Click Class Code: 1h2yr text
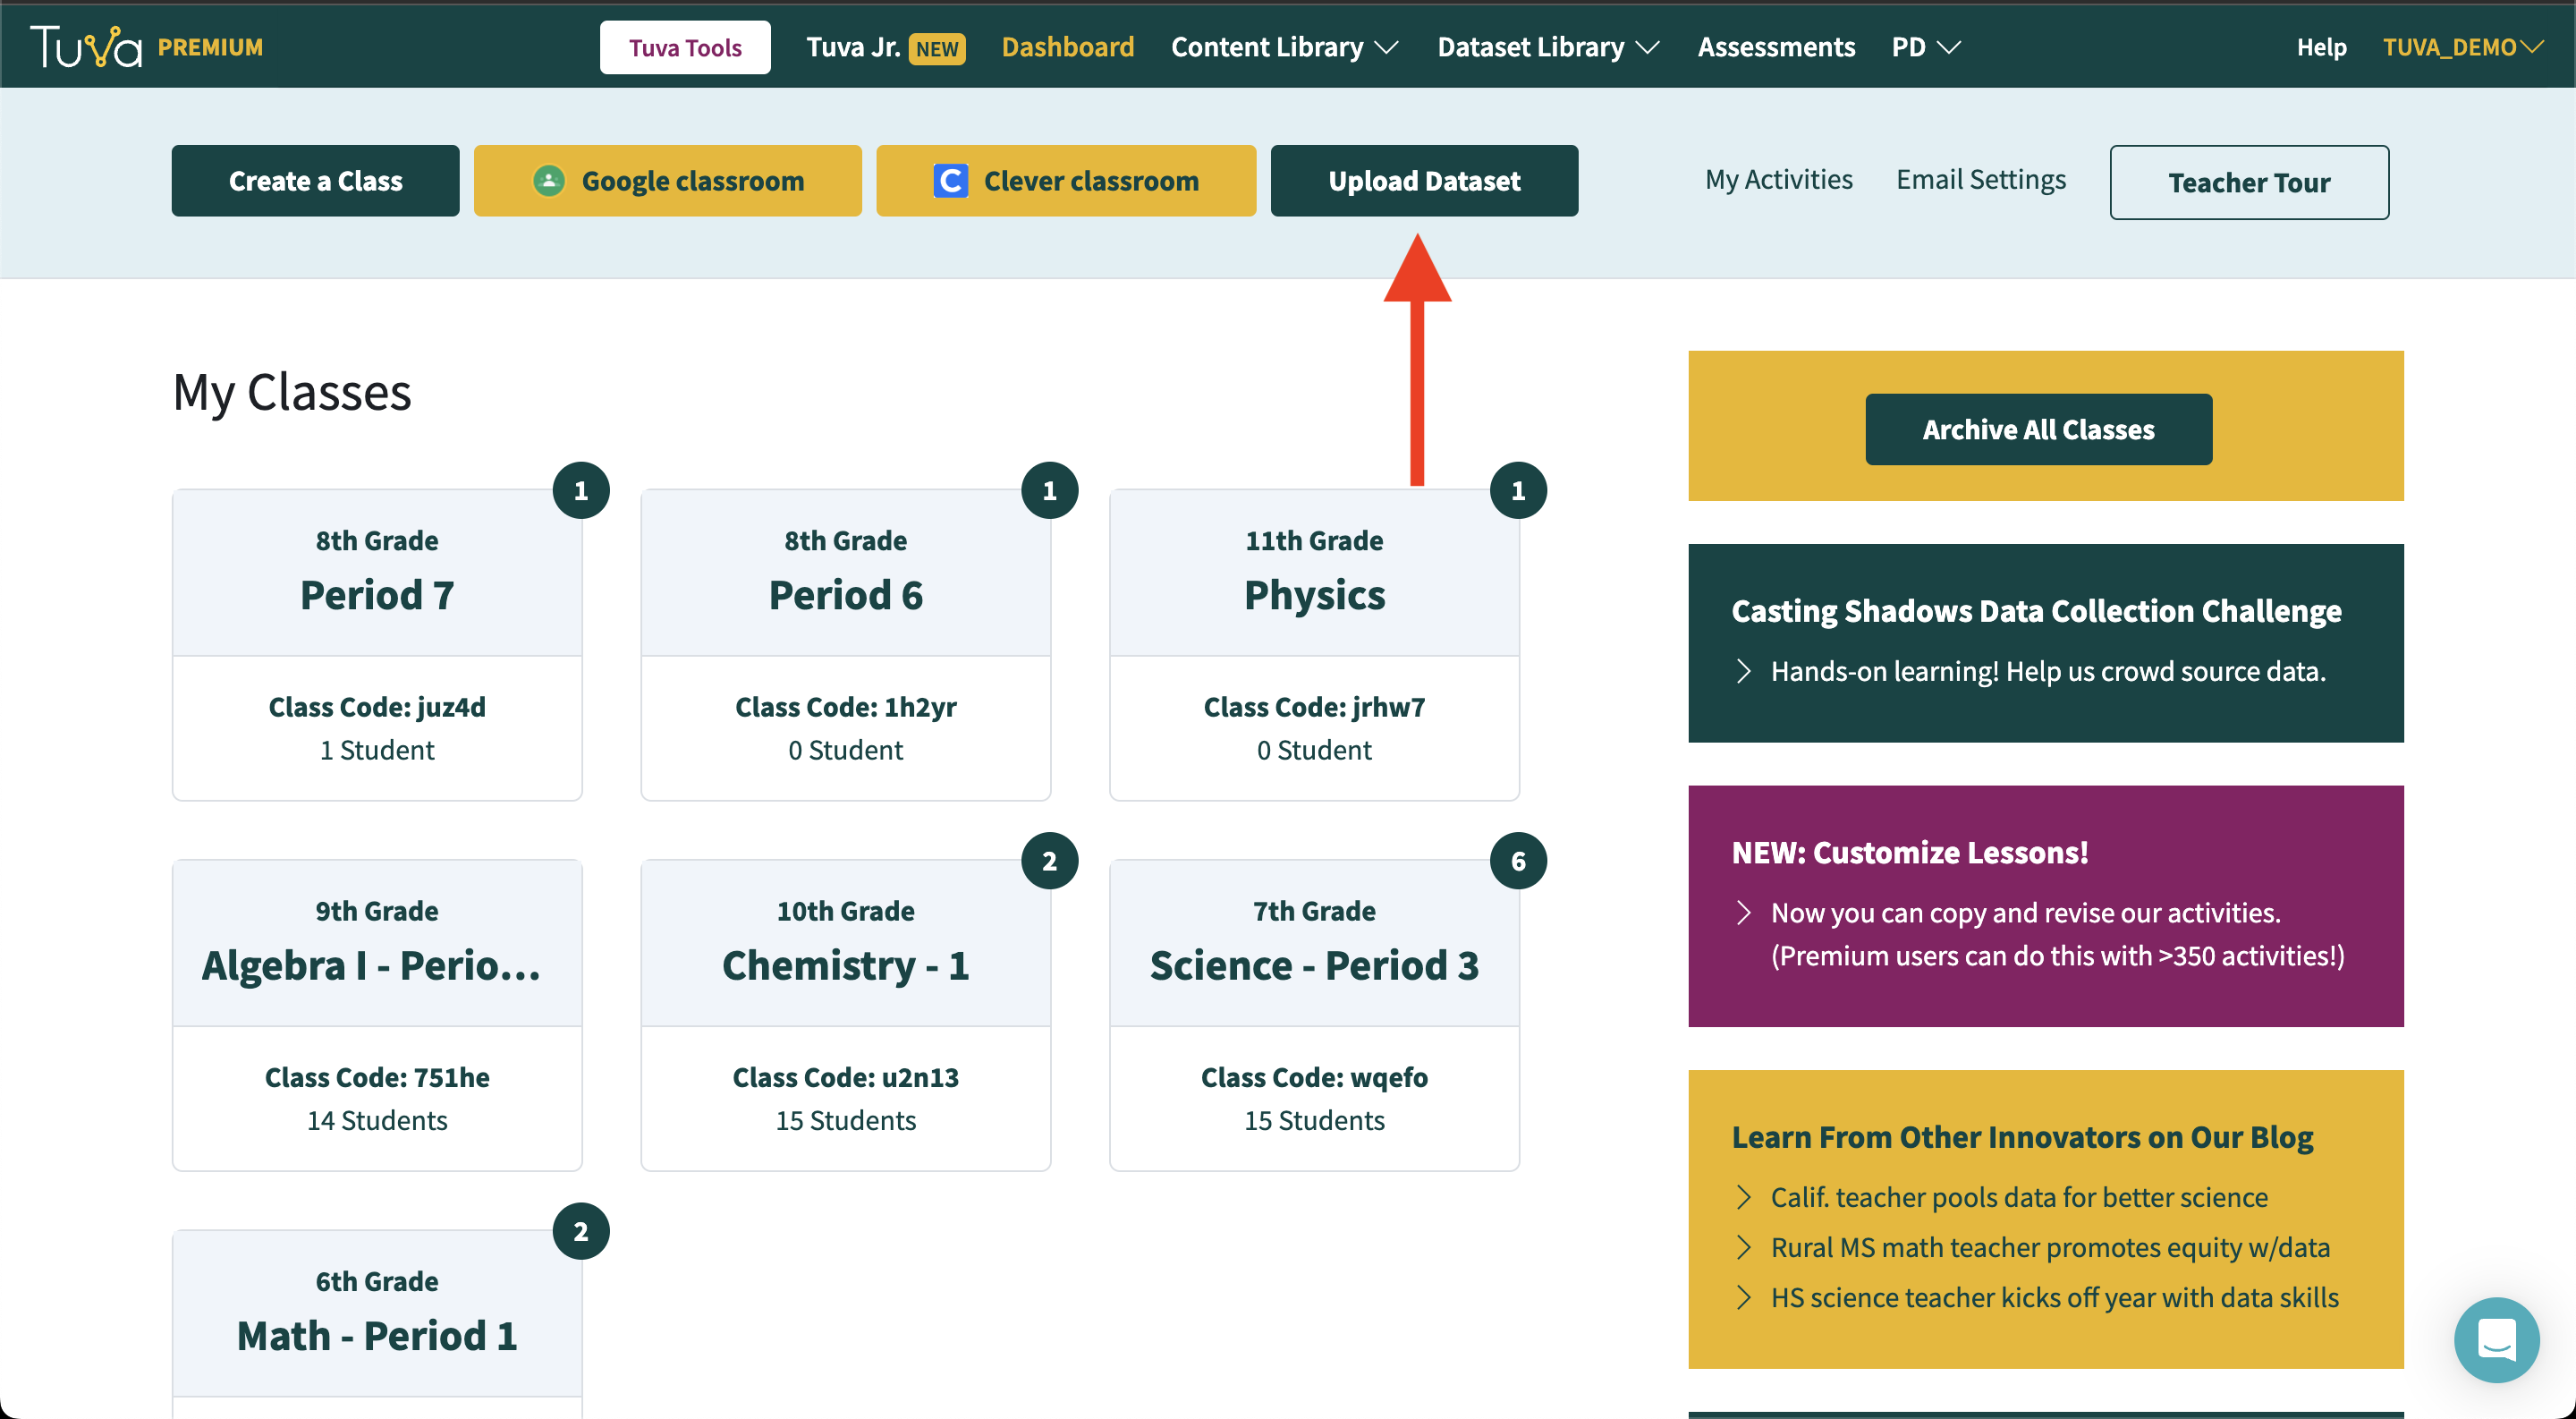Screen dimensions: 2576x1419 [x=845, y=707]
